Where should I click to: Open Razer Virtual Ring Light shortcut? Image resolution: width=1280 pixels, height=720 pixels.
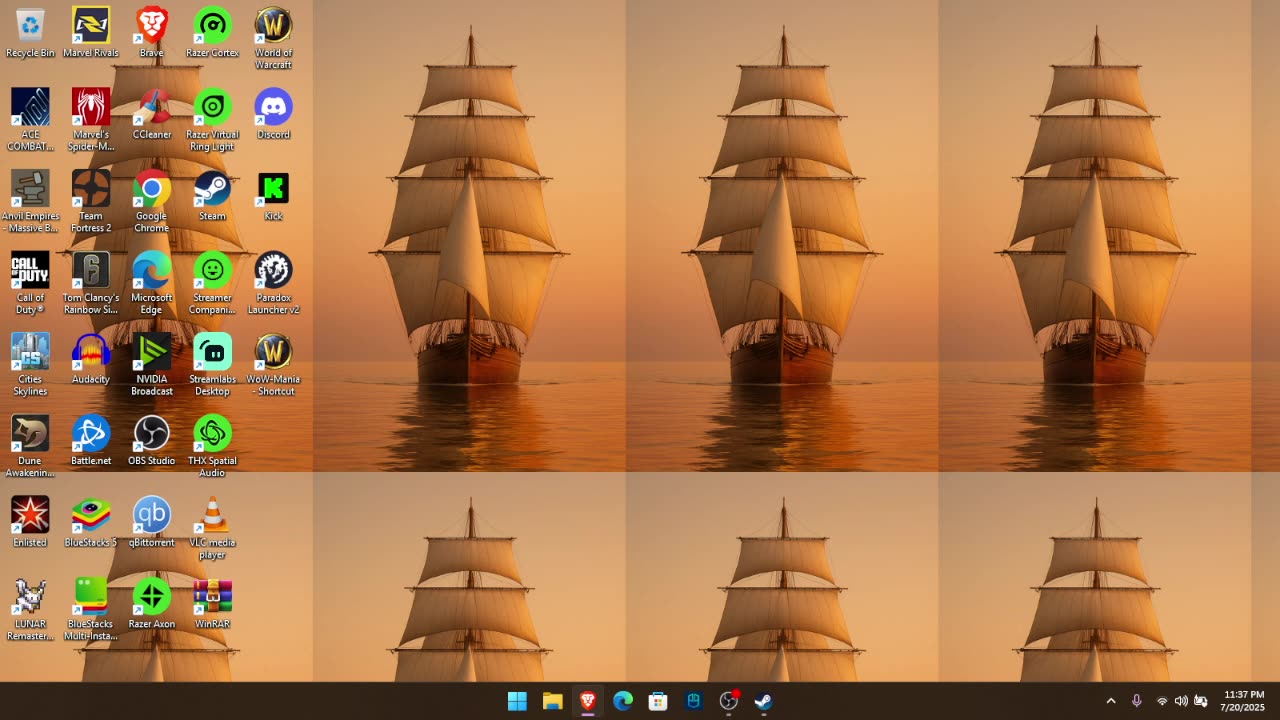[x=212, y=120]
